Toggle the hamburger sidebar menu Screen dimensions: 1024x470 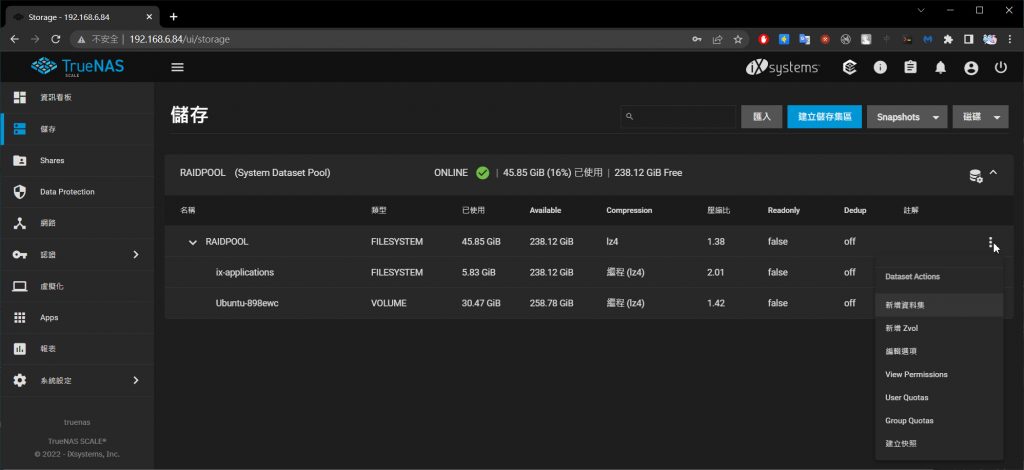[178, 67]
